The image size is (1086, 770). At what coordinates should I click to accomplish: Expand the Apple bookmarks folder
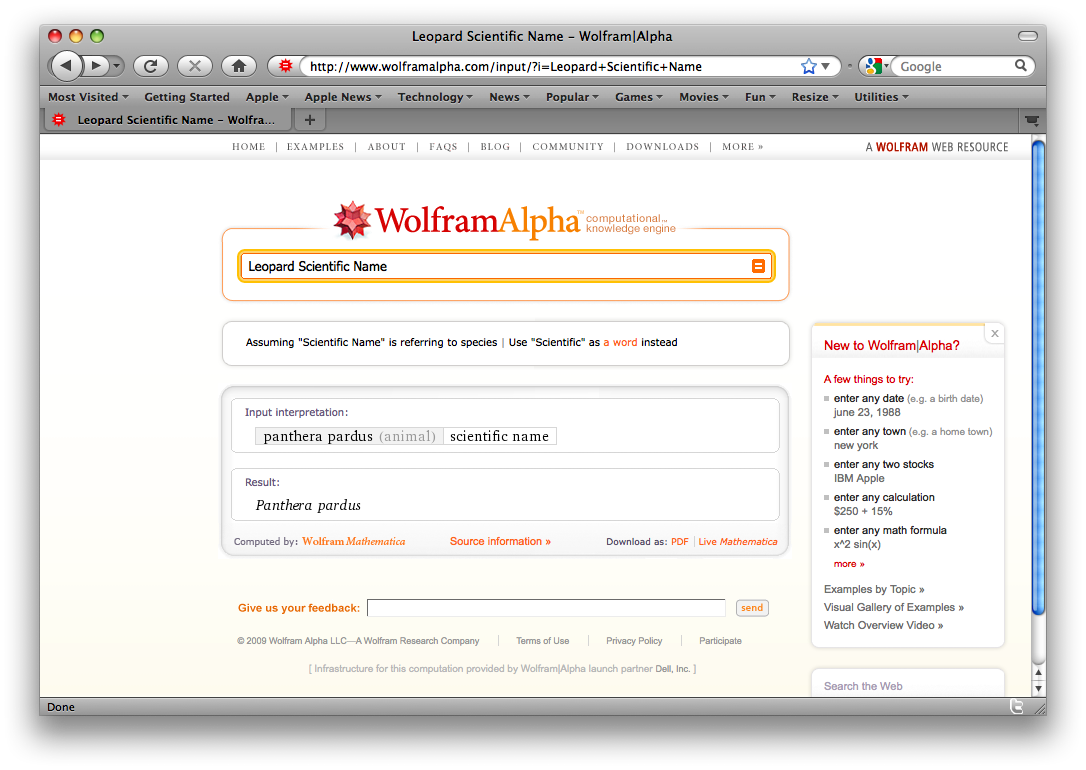[267, 97]
